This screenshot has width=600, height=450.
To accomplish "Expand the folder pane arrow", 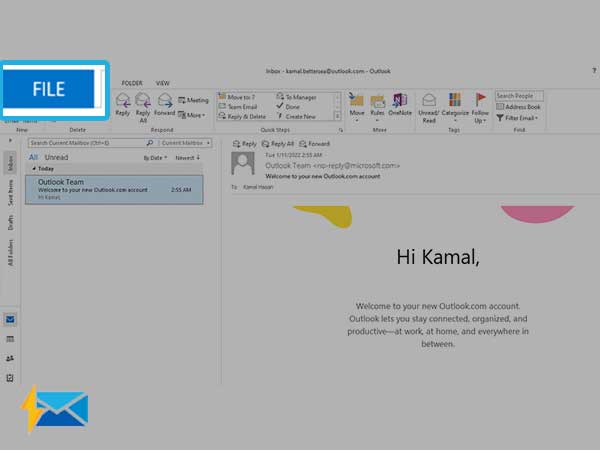I will pos(10,140).
